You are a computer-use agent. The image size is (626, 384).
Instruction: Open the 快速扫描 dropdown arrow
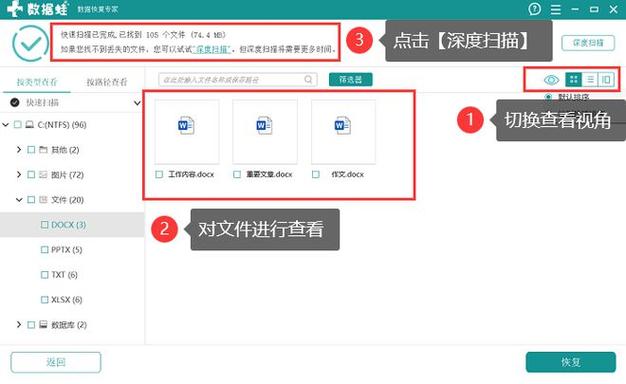tap(137, 103)
